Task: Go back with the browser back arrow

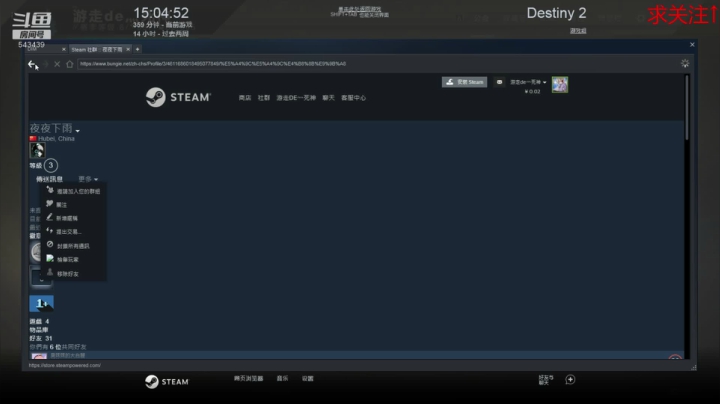Action: (x=31, y=64)
